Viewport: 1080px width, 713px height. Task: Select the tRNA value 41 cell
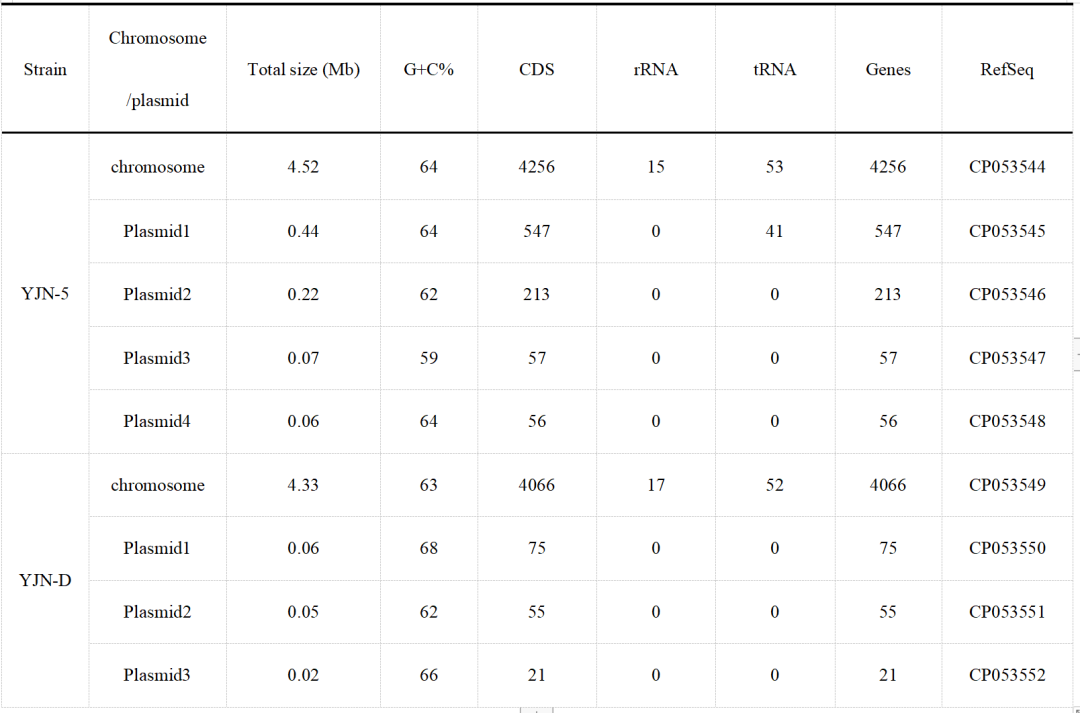(775, 231)
